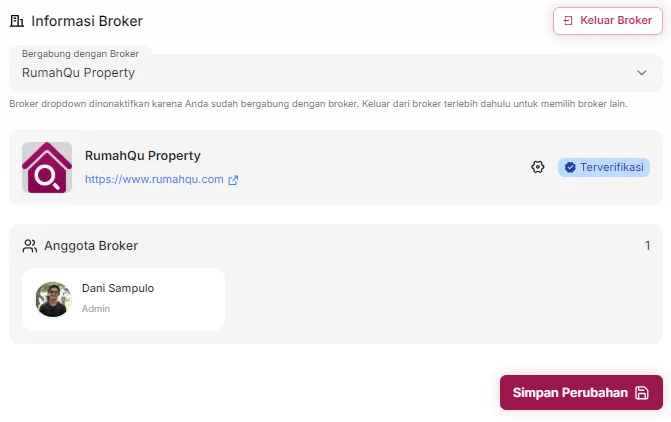671x422 pixels.
Task: Click the Informasi Broker heading text
Action: (87, 20)
